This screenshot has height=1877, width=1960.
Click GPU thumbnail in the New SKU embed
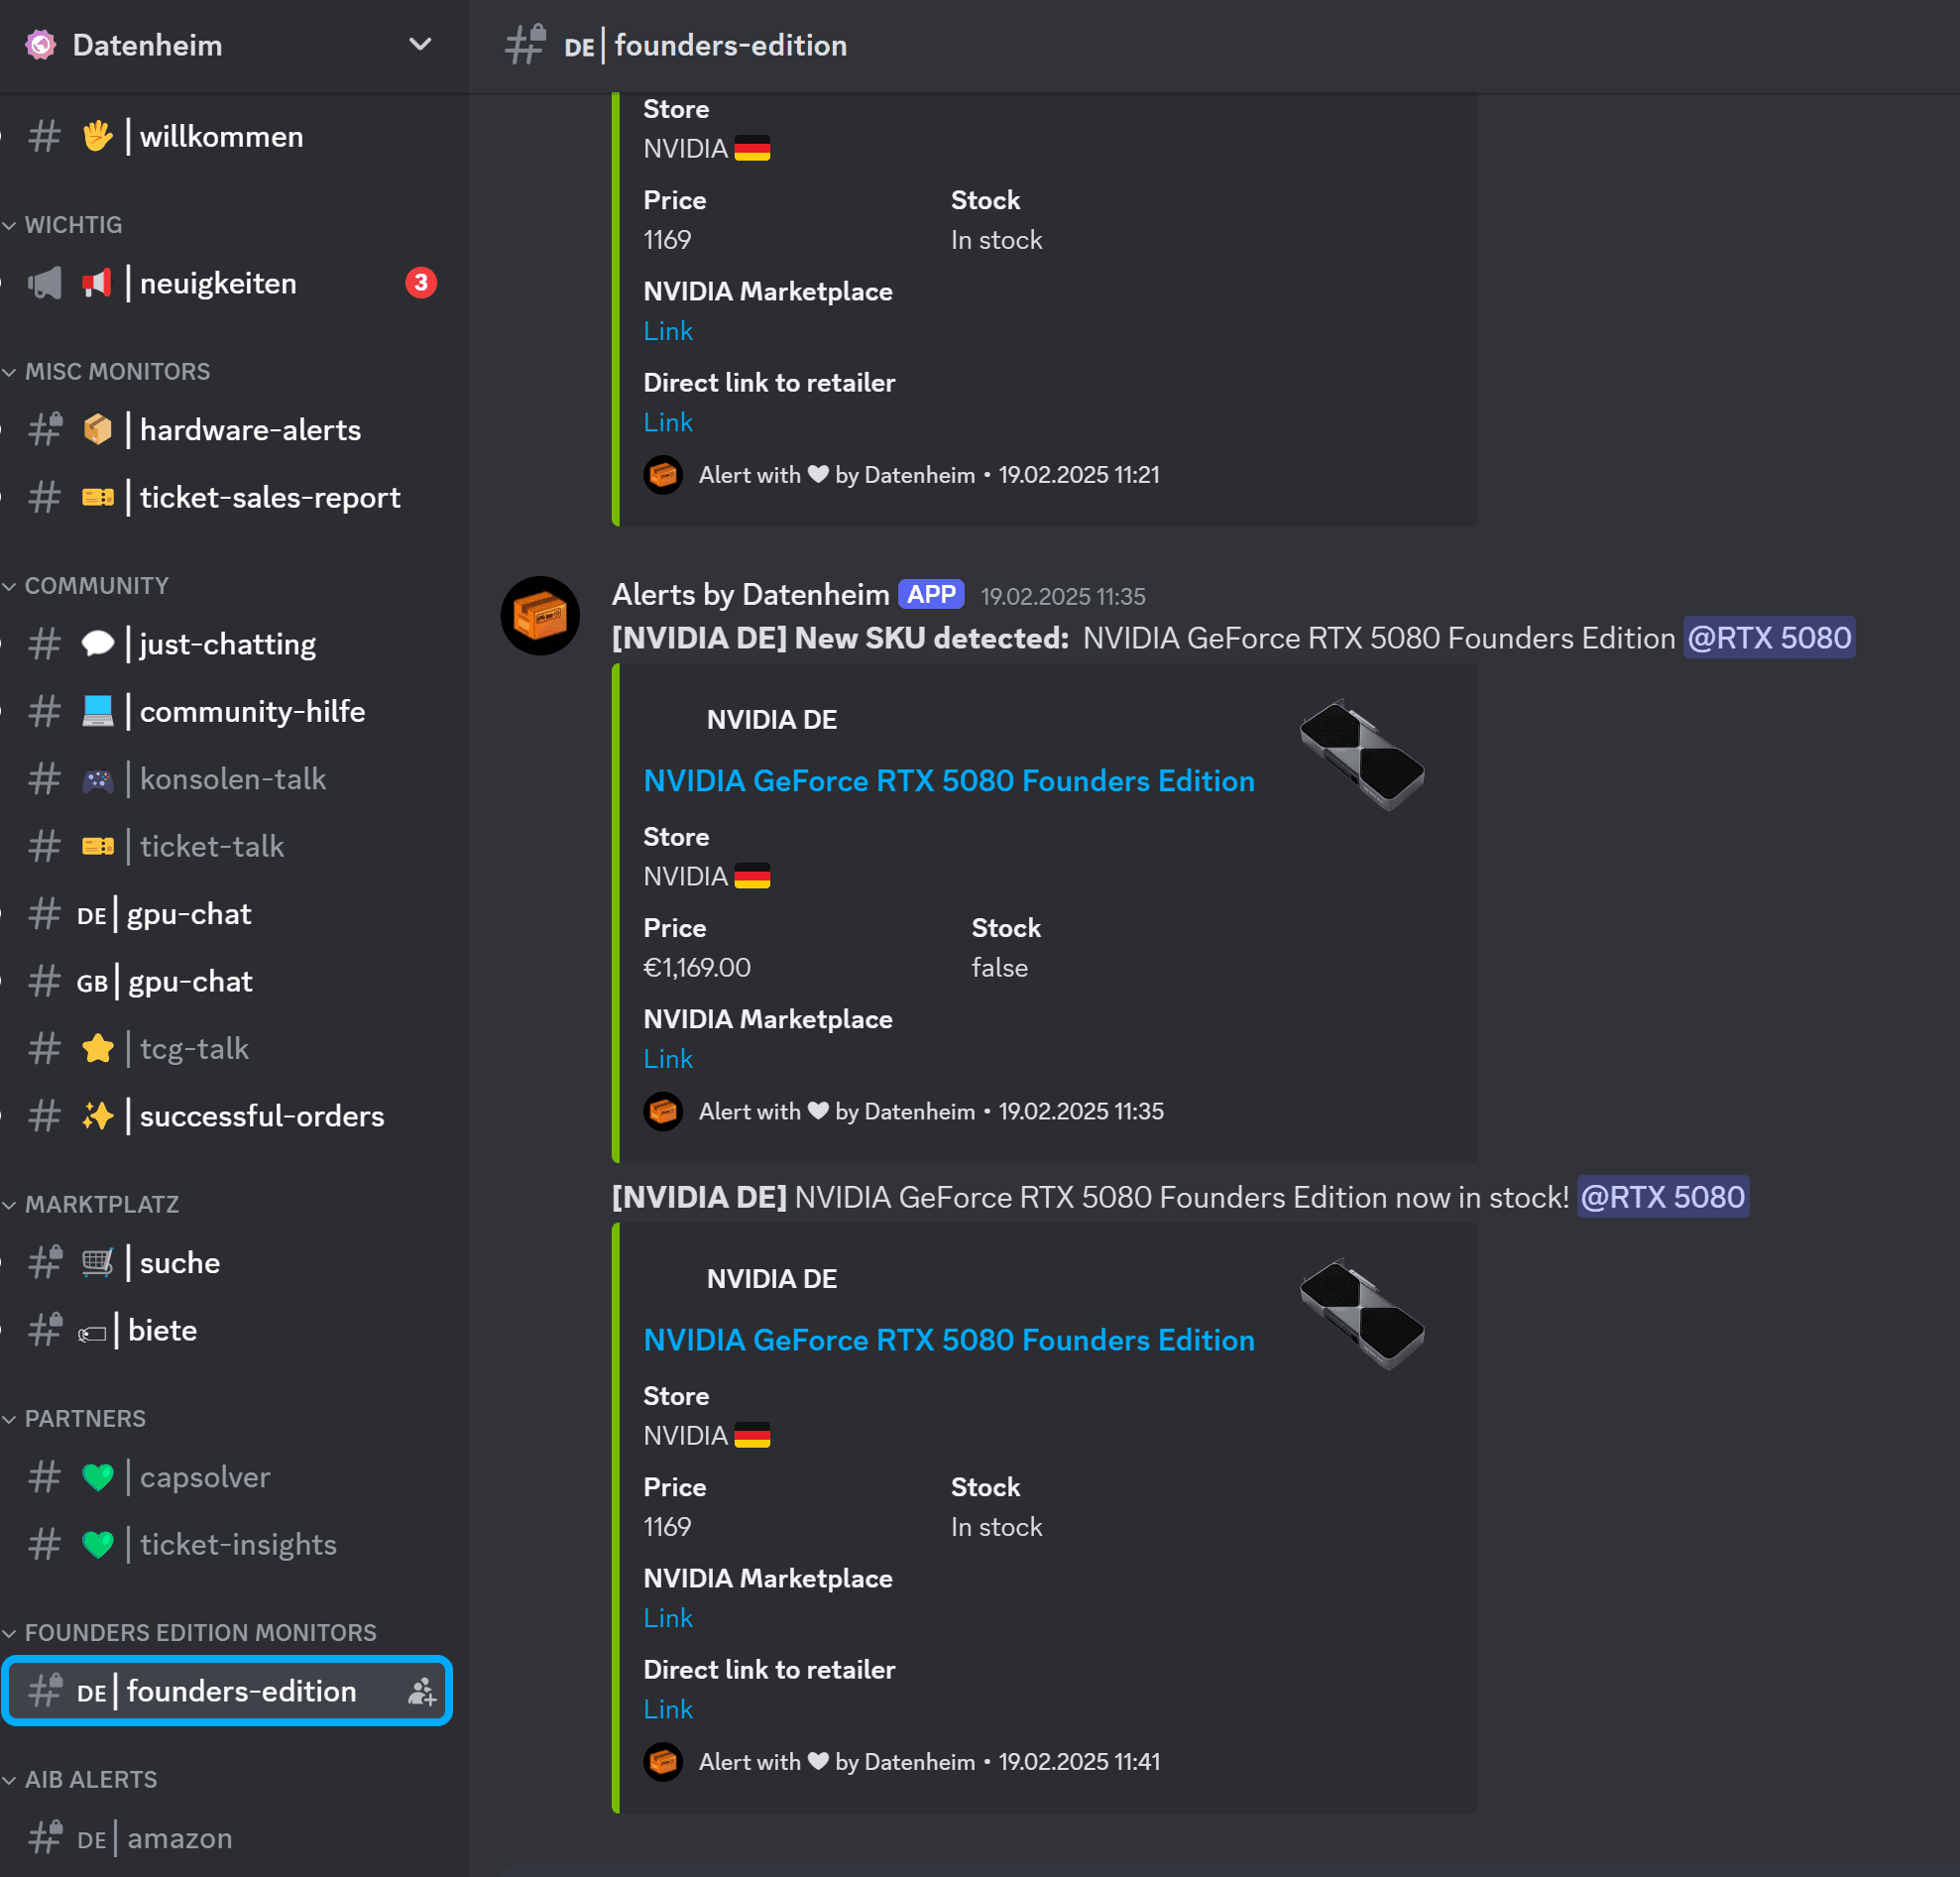[1362, 755]
